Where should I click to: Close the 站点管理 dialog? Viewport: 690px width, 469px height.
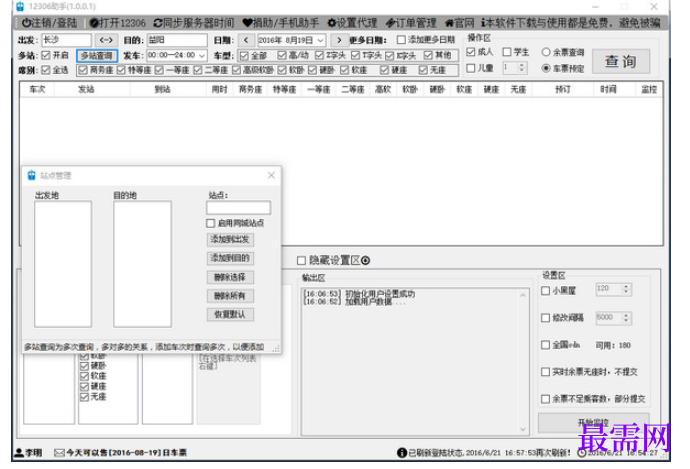[x=272, y=176]
